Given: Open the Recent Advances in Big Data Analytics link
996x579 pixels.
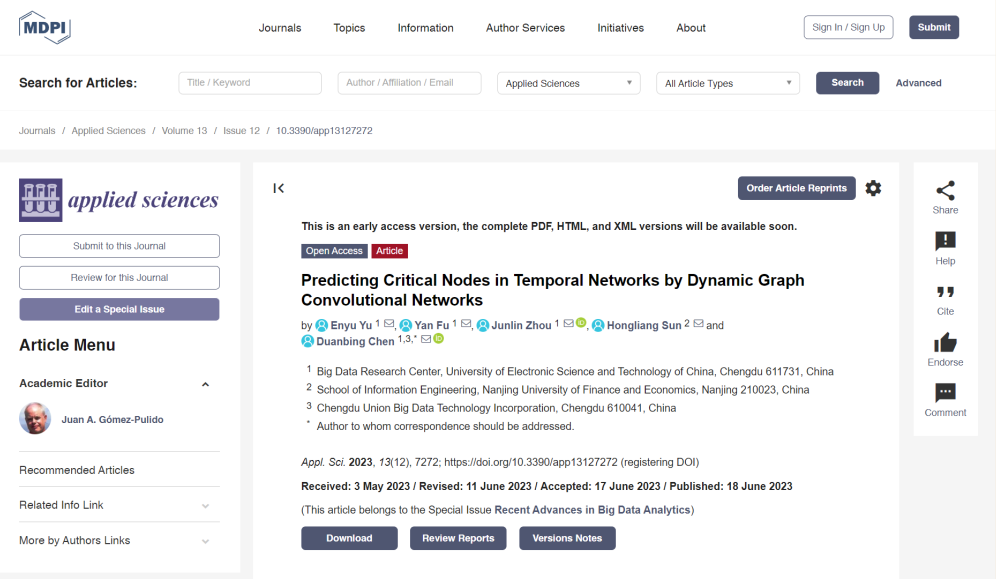Looking at the screenshot, I should click(592, 510).
